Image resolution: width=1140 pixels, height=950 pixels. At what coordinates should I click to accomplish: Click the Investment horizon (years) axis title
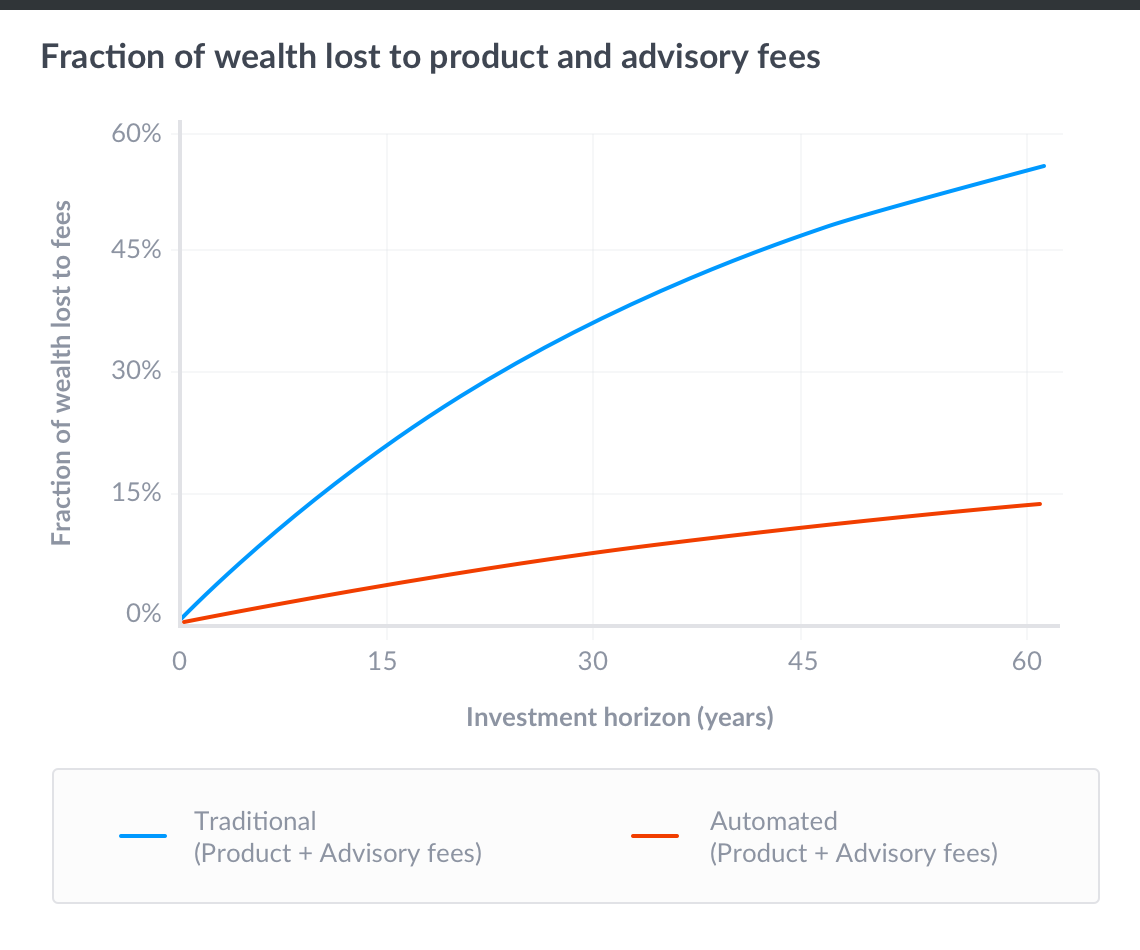point(620,717)
